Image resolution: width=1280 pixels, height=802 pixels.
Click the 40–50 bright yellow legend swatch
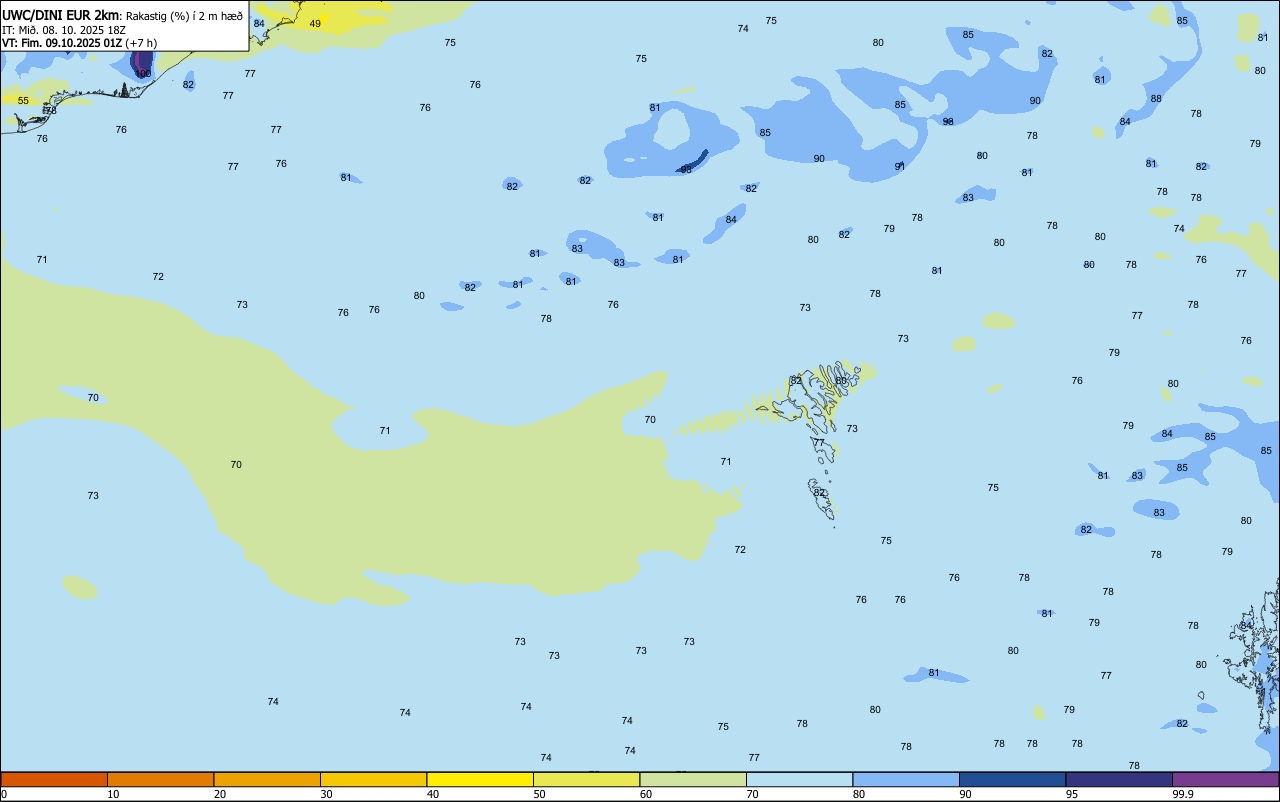tap(480, 779)
